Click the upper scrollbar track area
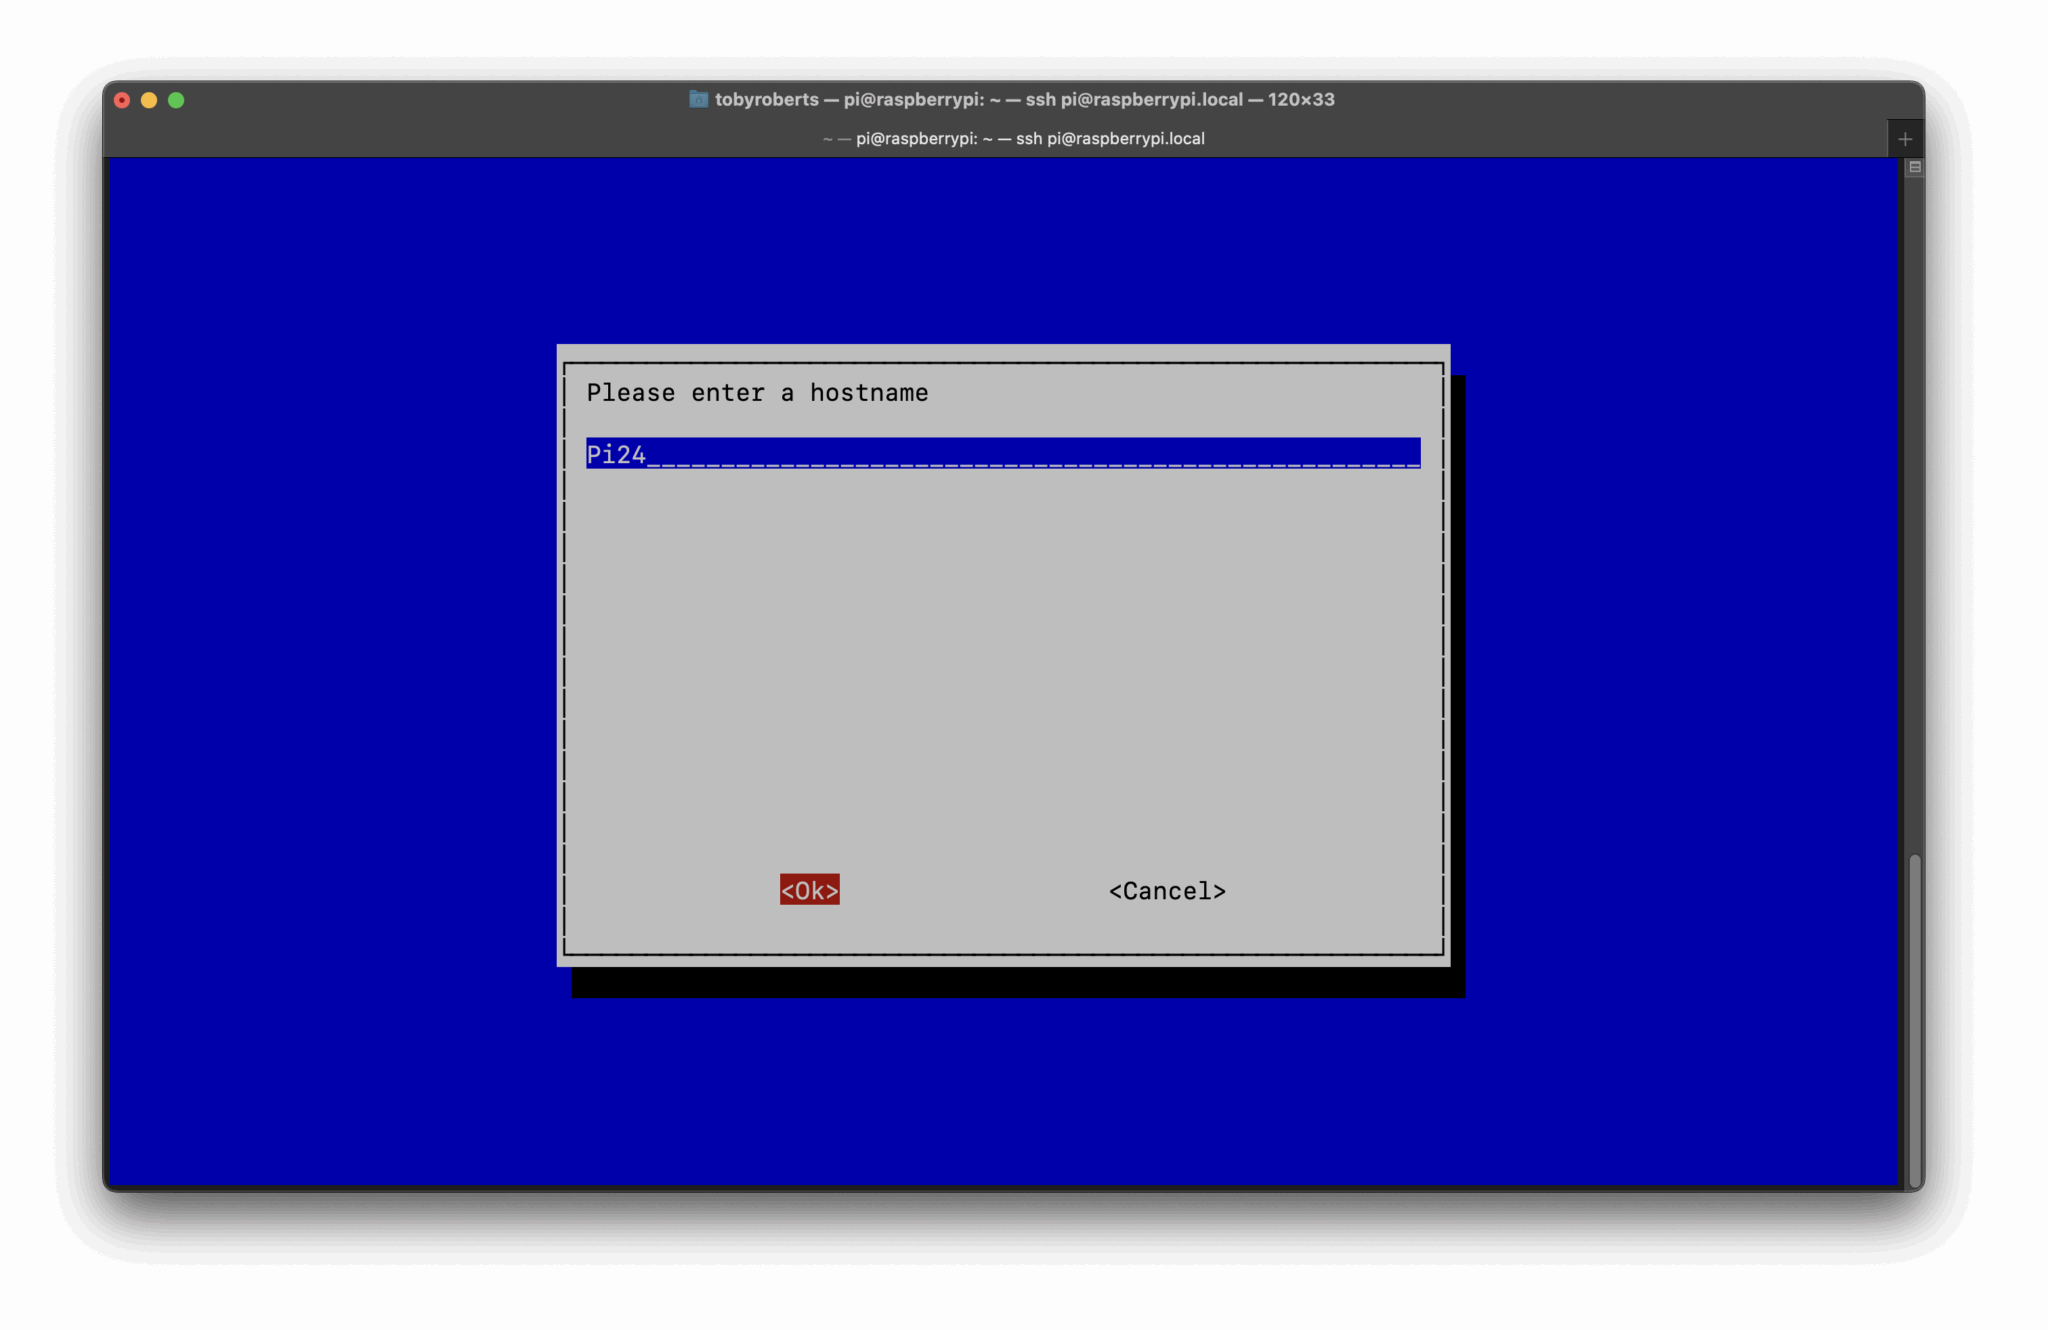Screen dimensions: 2048x1330 (1914, 500)
